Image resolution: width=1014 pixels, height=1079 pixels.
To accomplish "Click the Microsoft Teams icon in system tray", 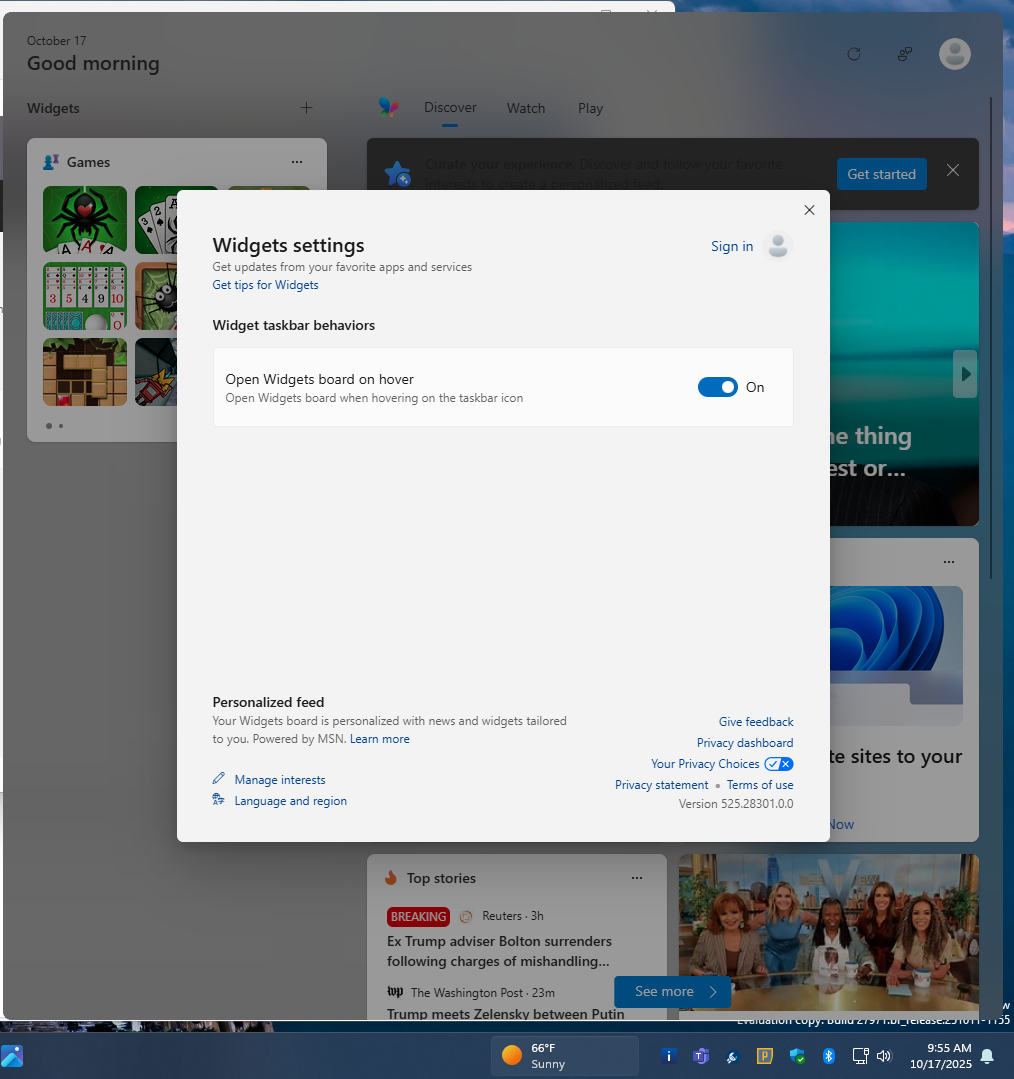I will [701, 1056].
